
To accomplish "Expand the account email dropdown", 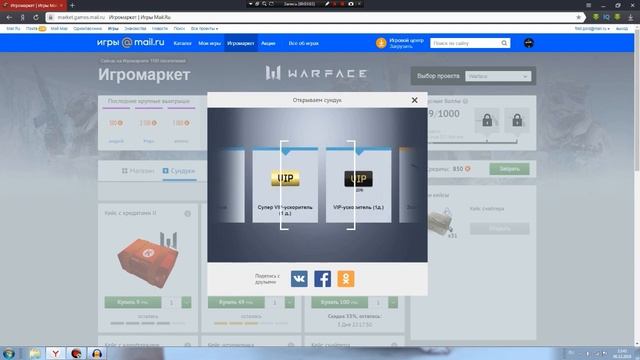I will click(x=592, y=29).
